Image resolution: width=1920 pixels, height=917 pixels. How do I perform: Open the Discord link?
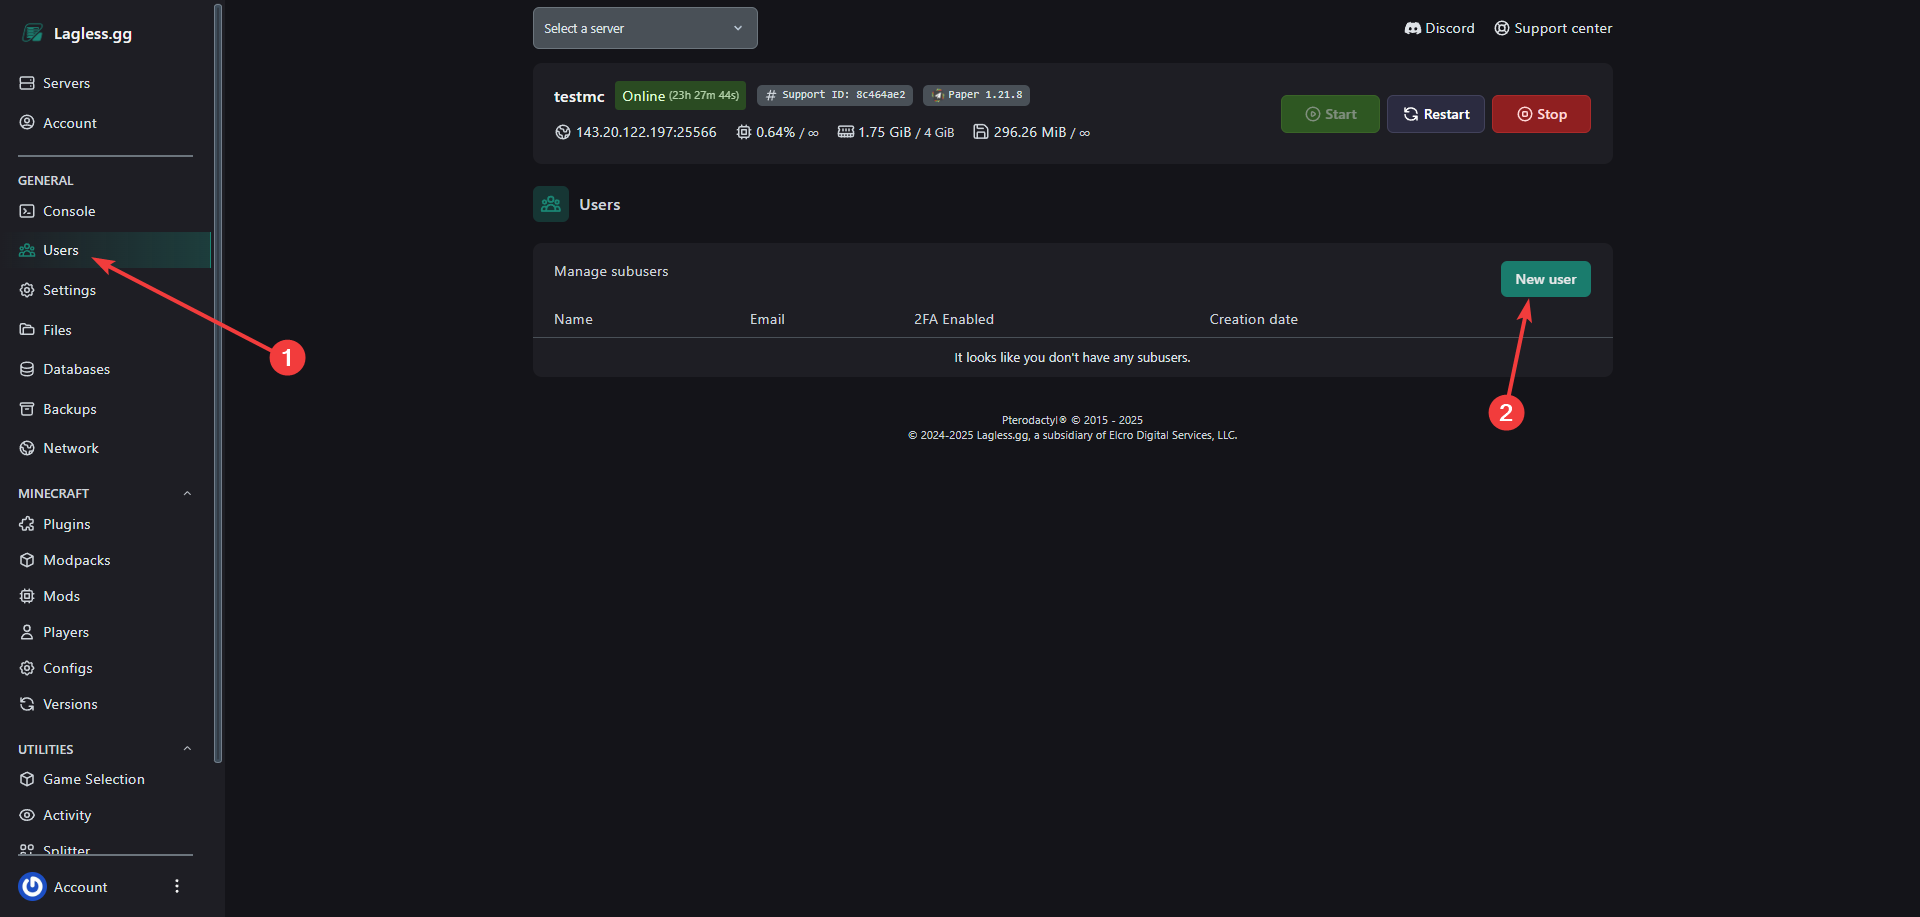[1439, 28]
